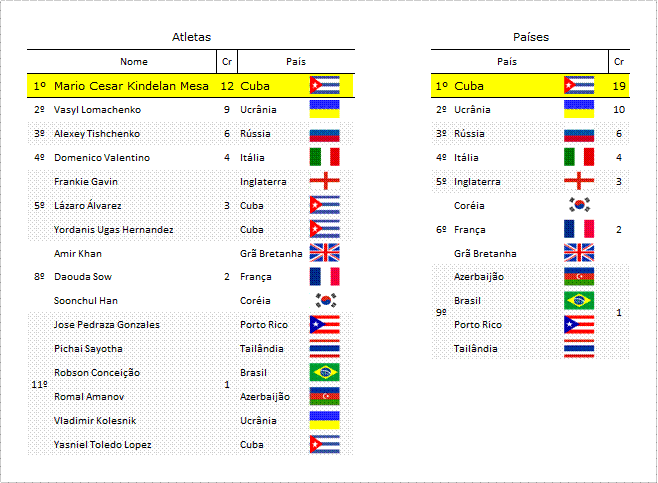The width and height of the screenshot is (658, 483).
Task: Click the Vasyl Lomachenko name cell
Action: [97, 110]
